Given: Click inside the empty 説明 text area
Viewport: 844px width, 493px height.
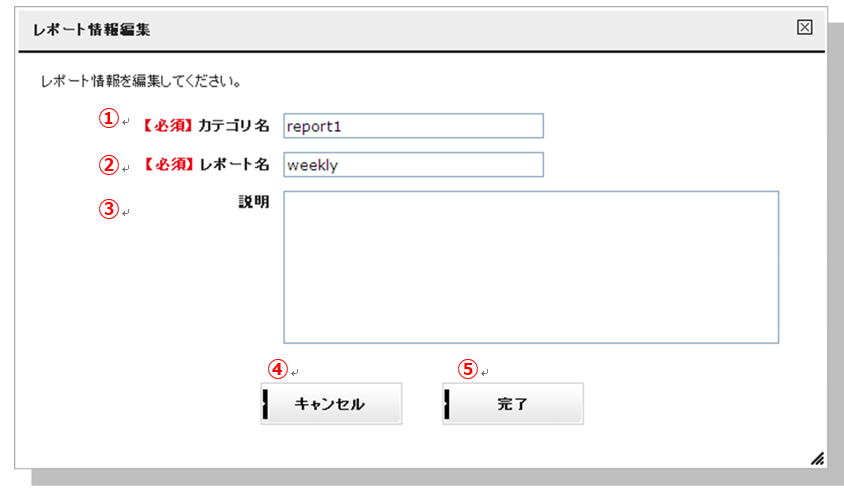Looking at the screenshot, I should (x=531, y=267).
